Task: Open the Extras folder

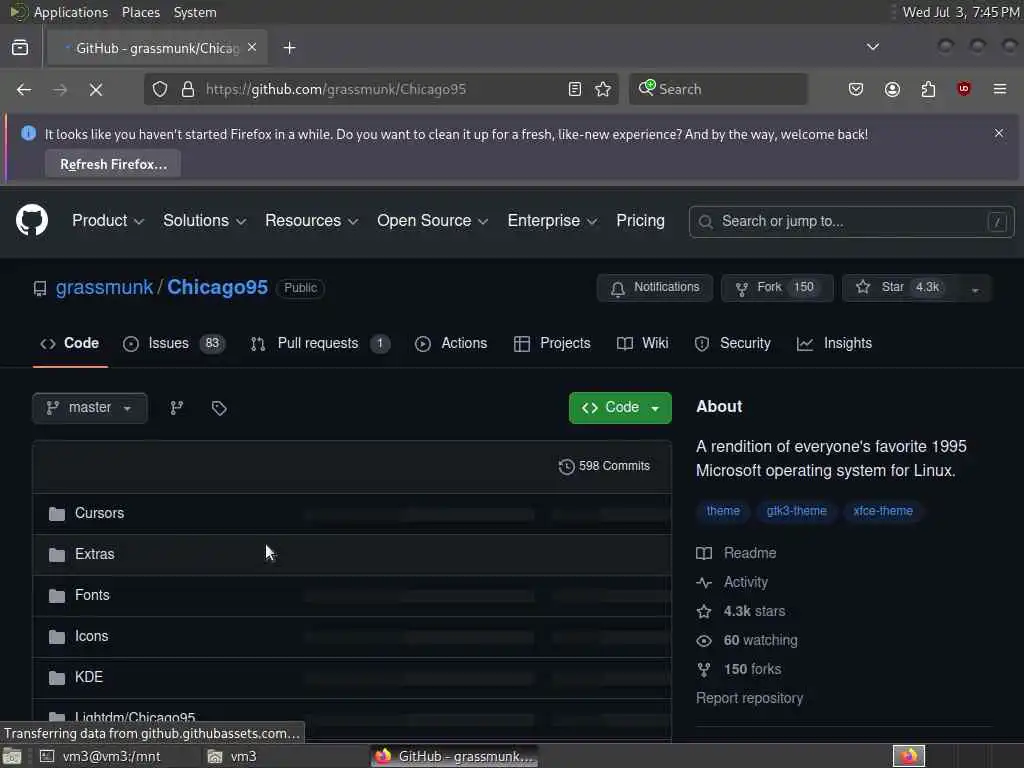Action: pyautogui.click(x=95, y=554)
